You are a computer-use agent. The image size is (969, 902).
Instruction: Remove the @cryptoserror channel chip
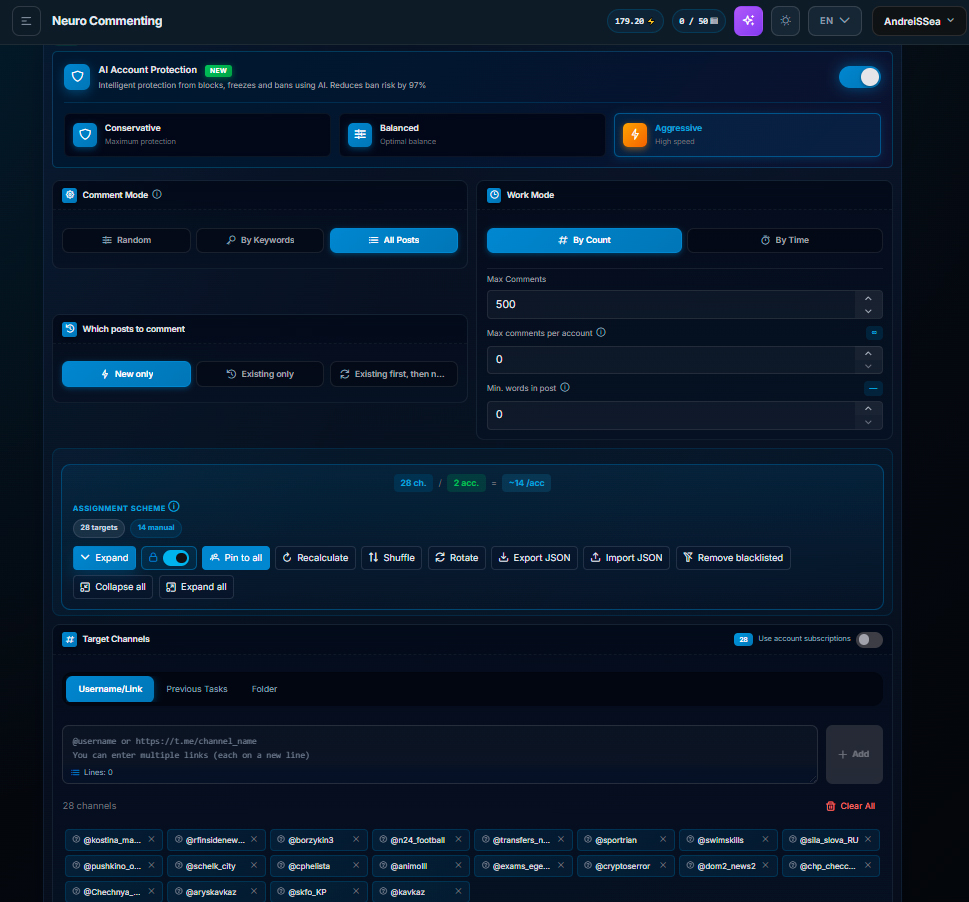coord(663,866)
